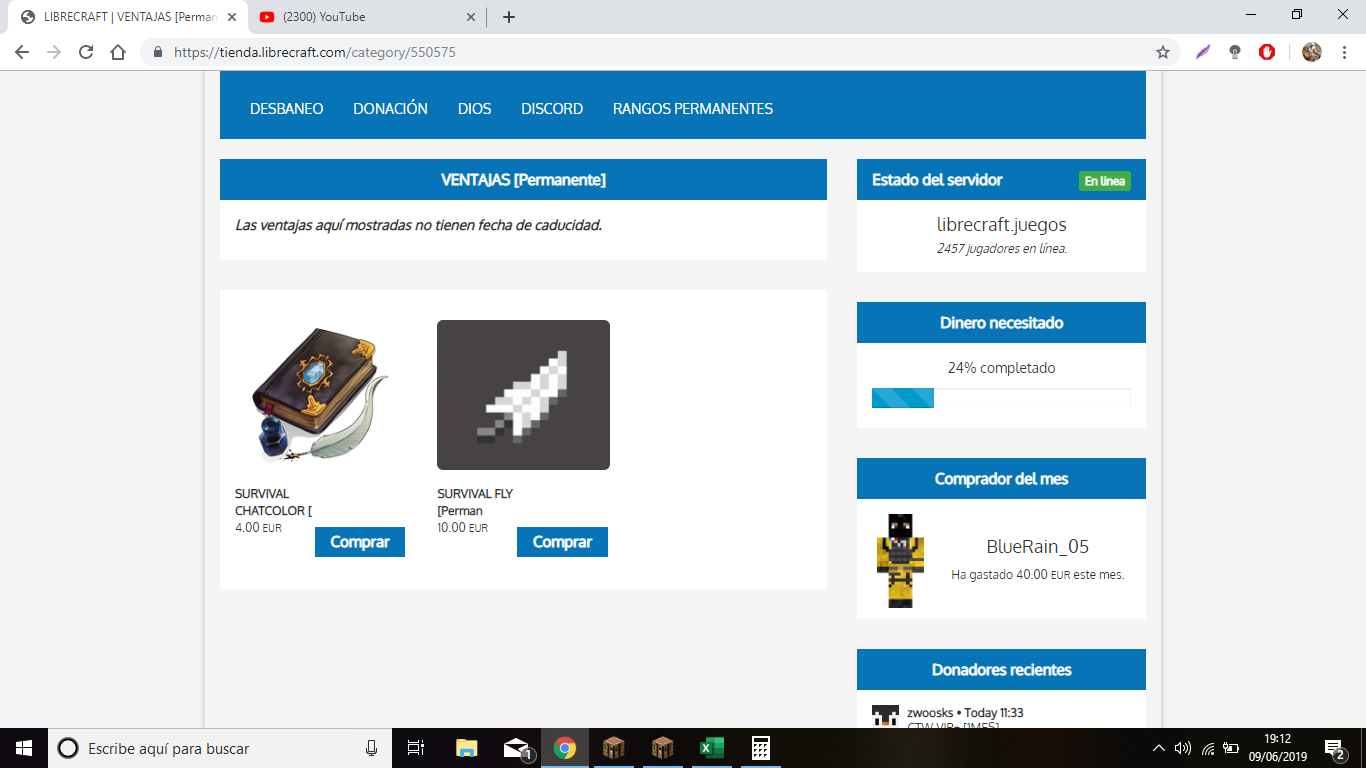Open the white feather product image
Image resolution: width=1366 pixels, height=768 pixels.
(523, 395)
